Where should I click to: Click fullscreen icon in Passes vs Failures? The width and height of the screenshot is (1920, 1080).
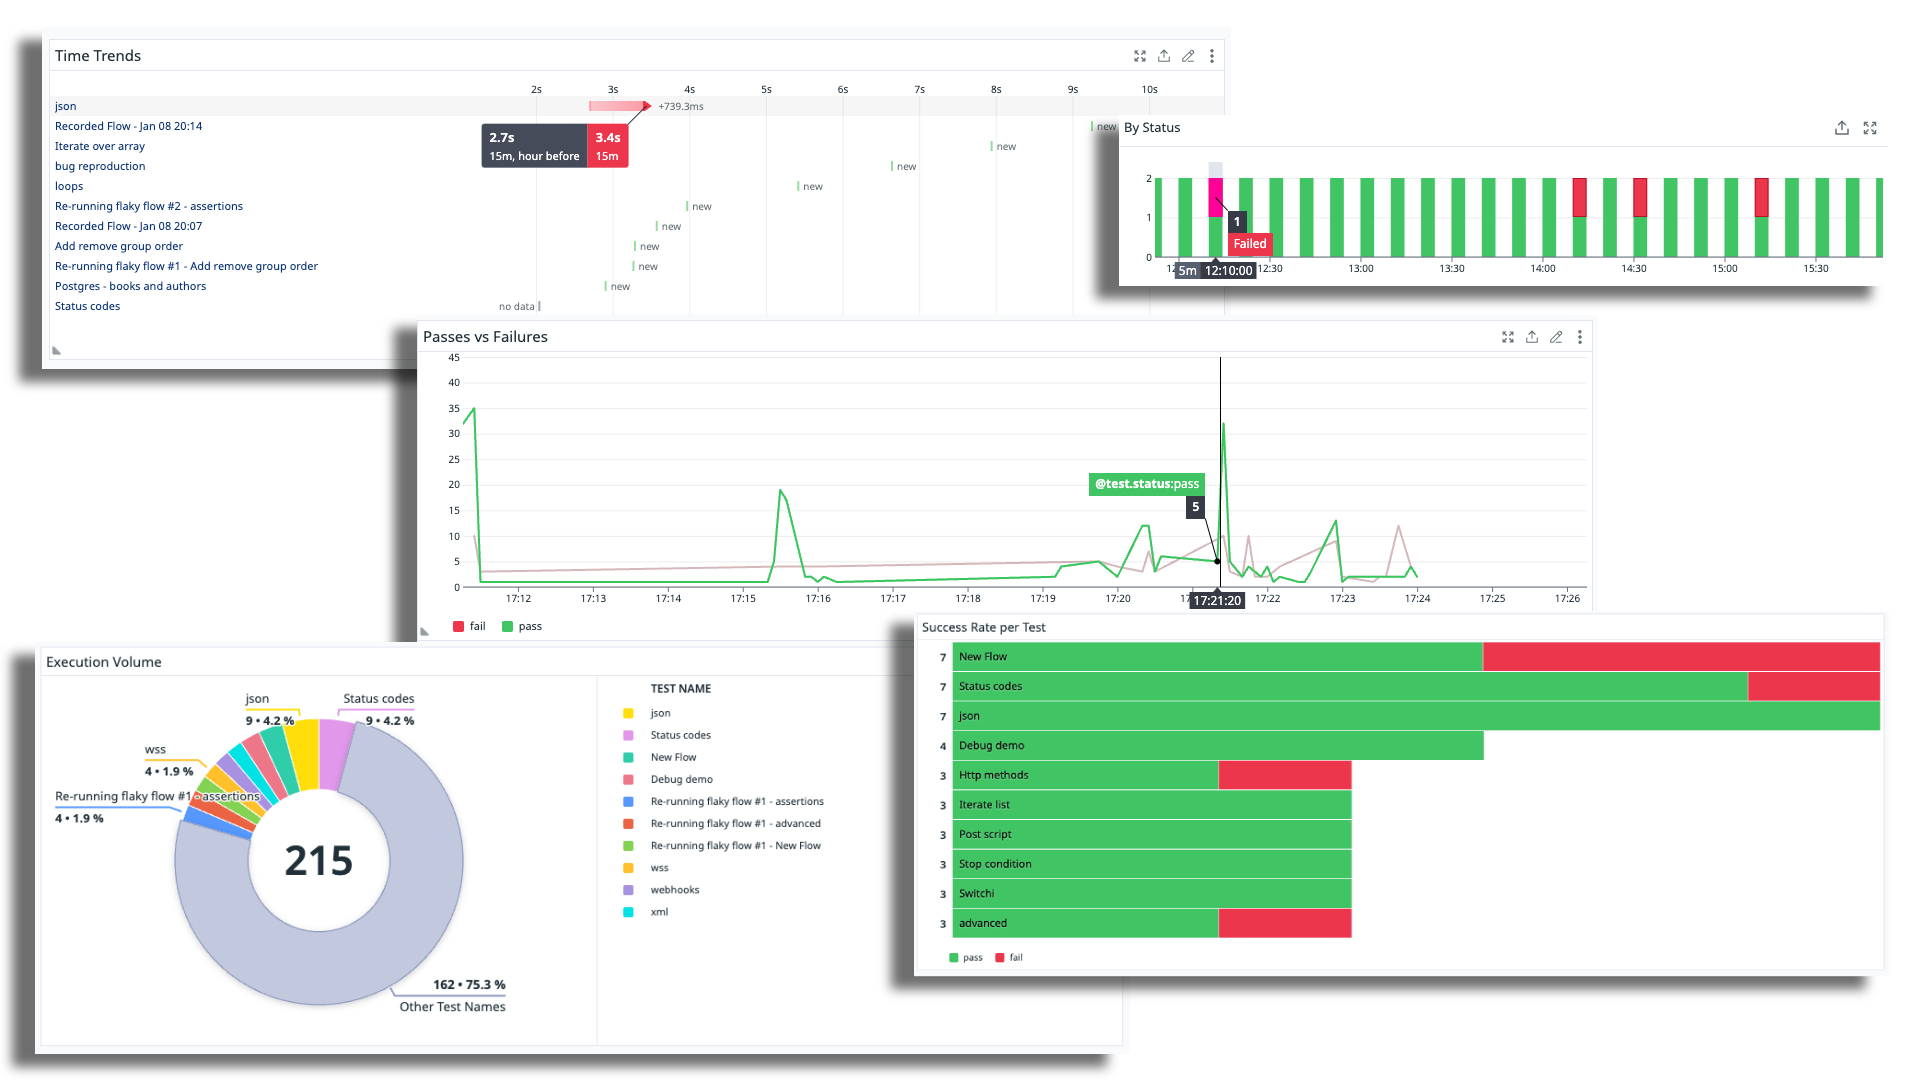pyautogui.click(x=1508, y=337)
